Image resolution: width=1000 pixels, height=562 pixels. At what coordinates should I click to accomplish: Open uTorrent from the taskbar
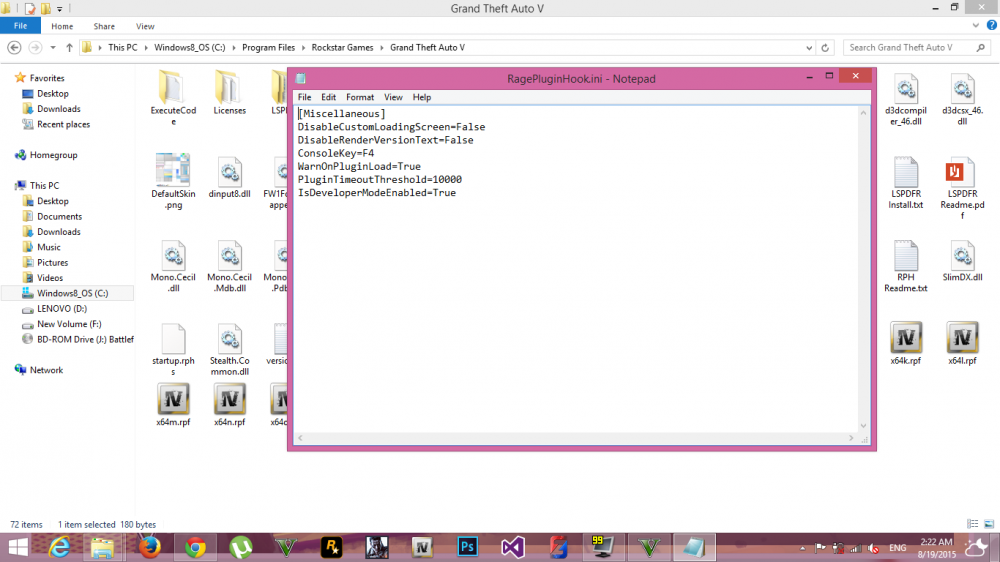(240, 547)
